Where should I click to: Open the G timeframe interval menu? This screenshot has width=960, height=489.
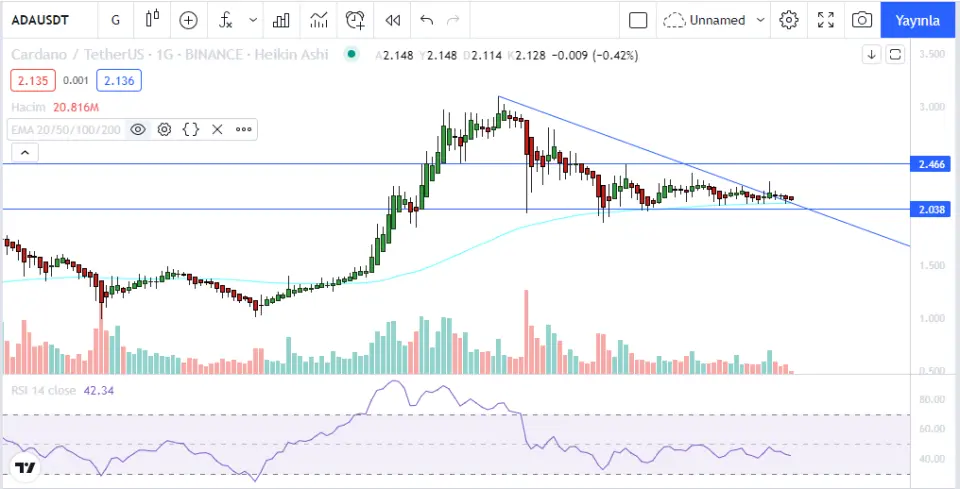click(x=116, y=19)
